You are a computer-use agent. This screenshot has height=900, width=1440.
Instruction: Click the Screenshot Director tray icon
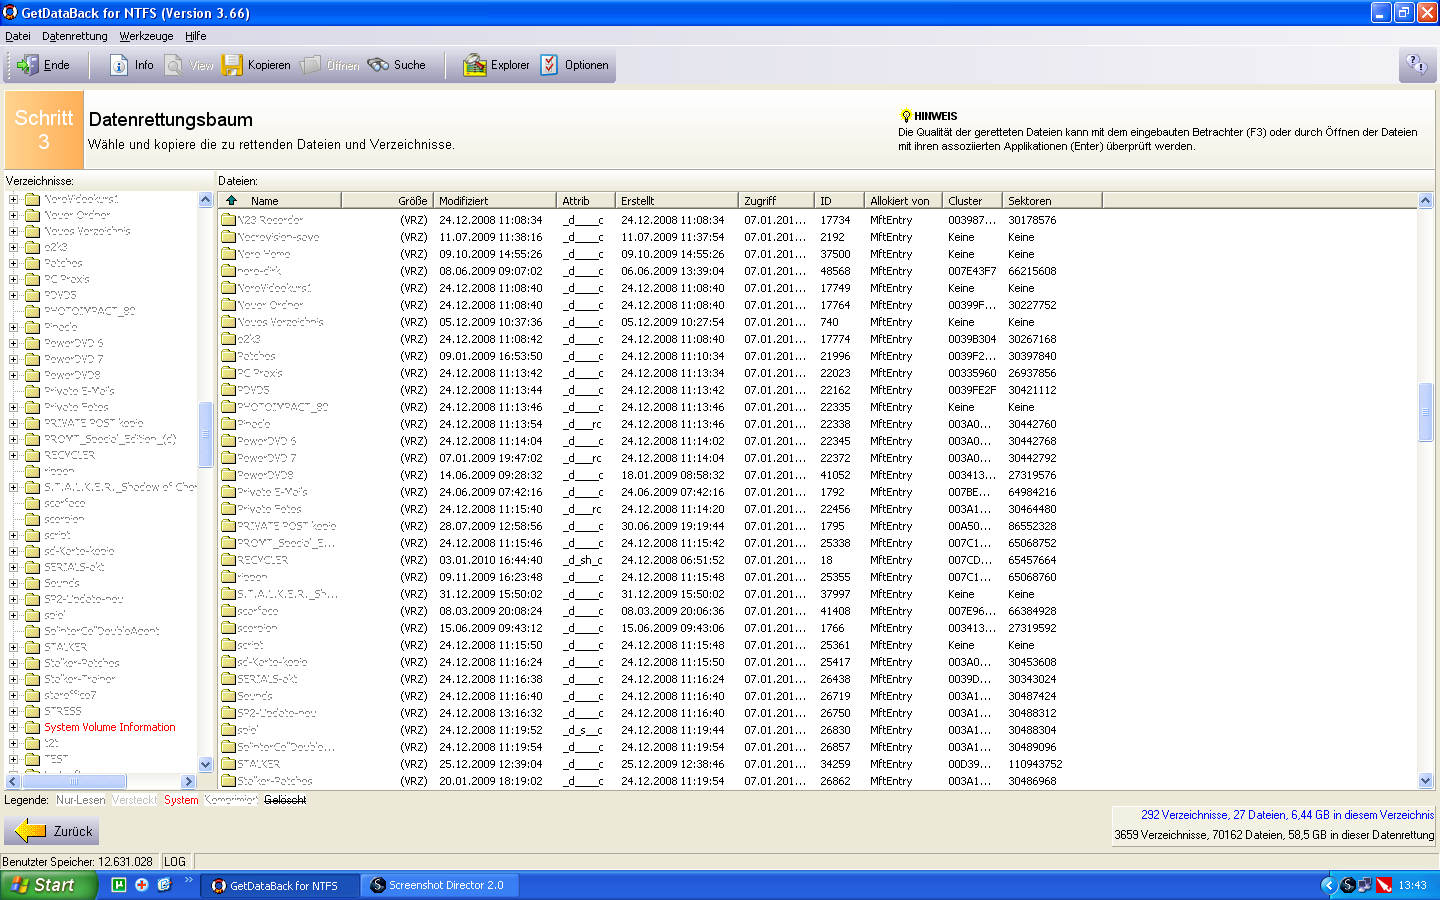tap(1348, 885)
